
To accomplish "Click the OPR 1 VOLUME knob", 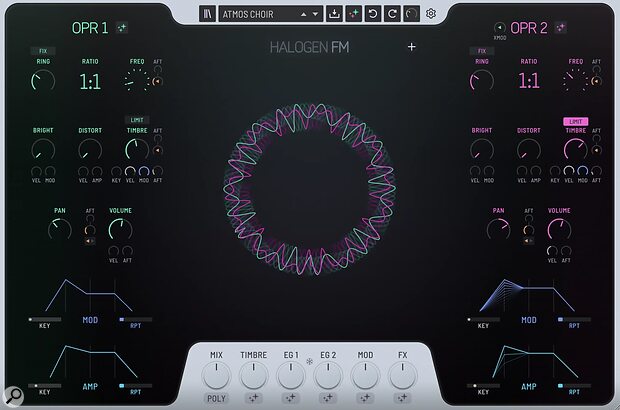I will 120,230.
